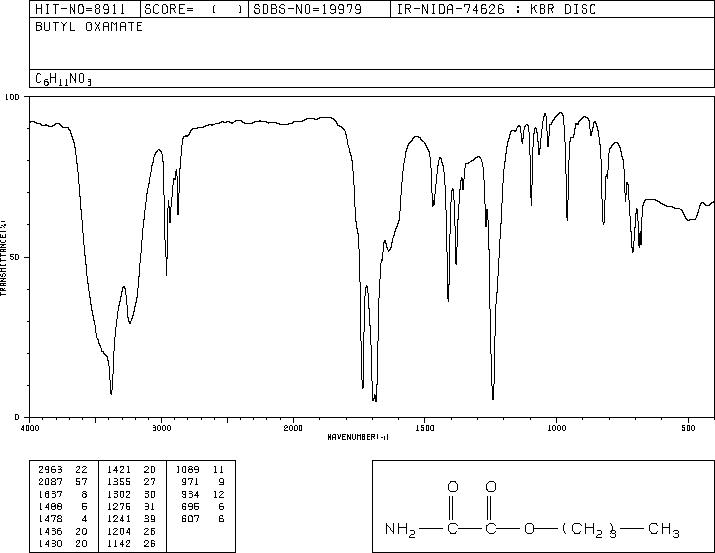Select the molecular formula C6H11NO3

point(63,79)
